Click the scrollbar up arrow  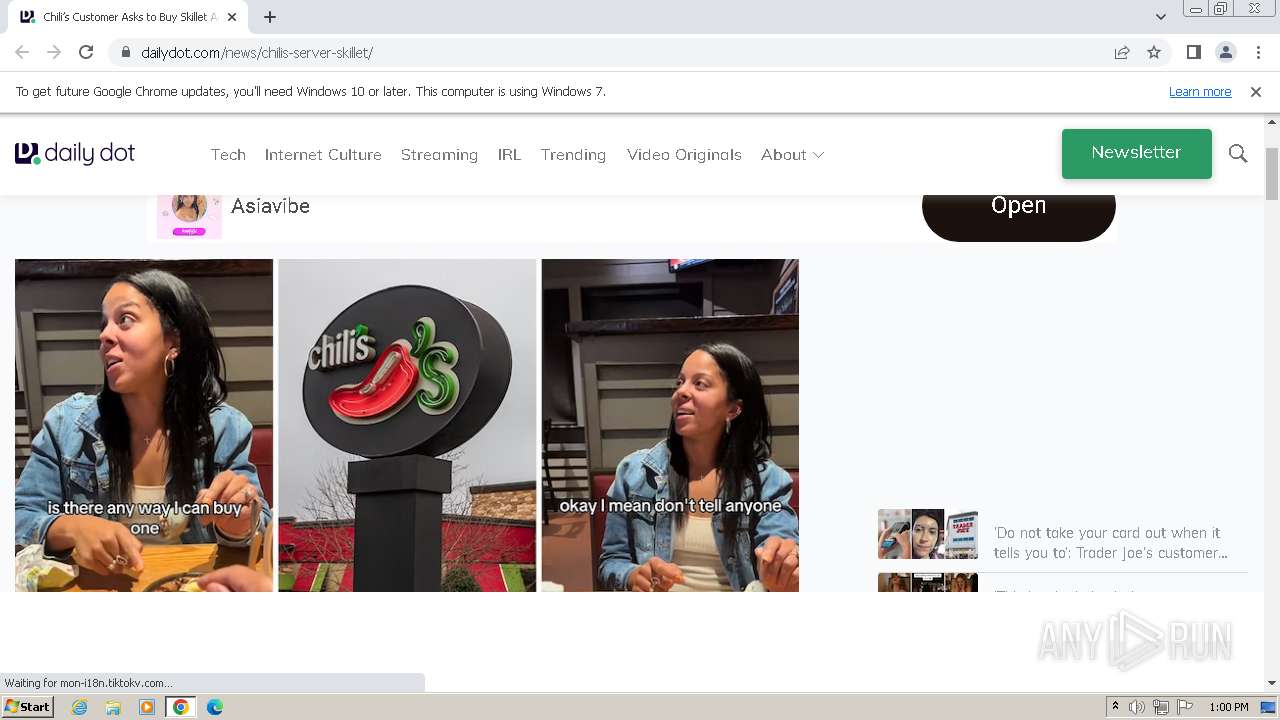[1272, 122]
